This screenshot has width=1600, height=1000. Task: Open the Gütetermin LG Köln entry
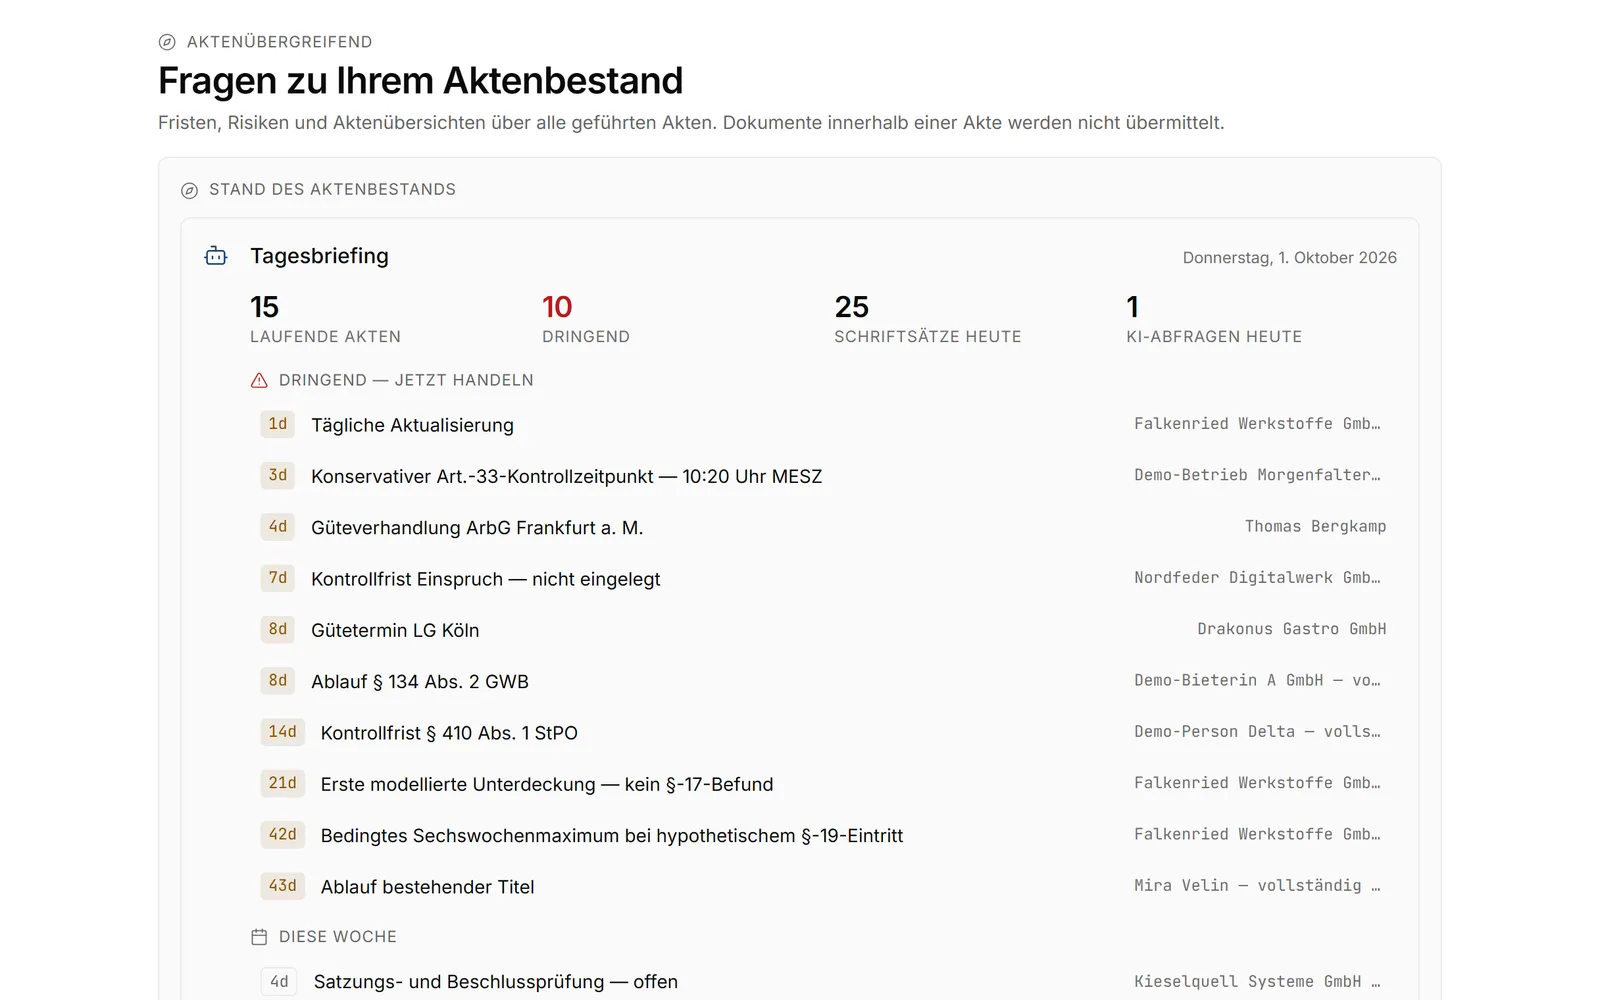click(x=823, y=630)
